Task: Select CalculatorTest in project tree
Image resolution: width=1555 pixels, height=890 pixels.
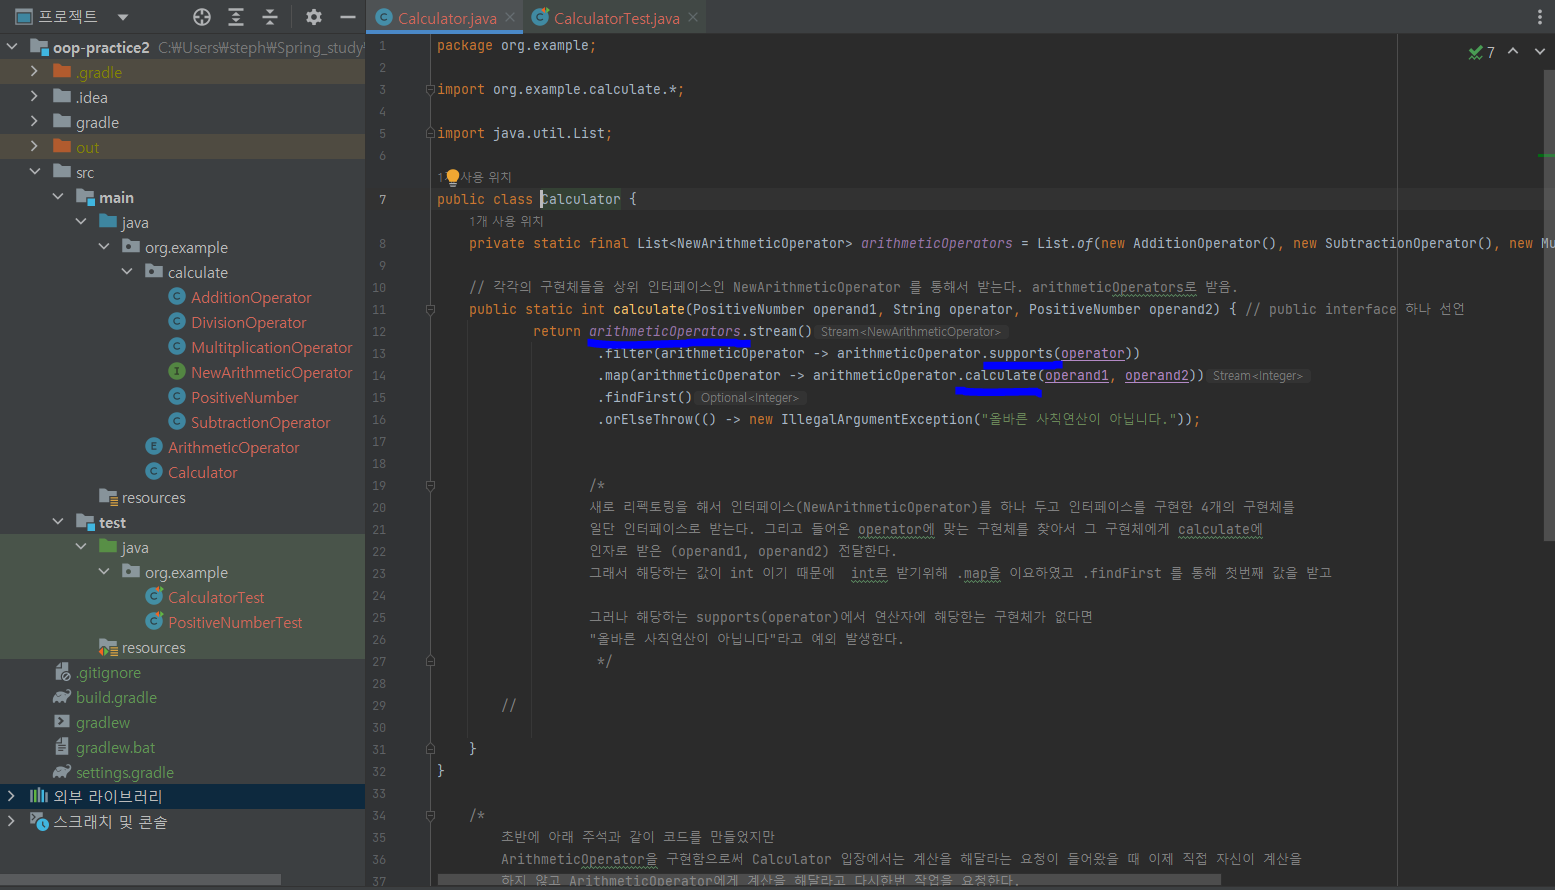Action: pyautogui.click(x=216, y=597)
